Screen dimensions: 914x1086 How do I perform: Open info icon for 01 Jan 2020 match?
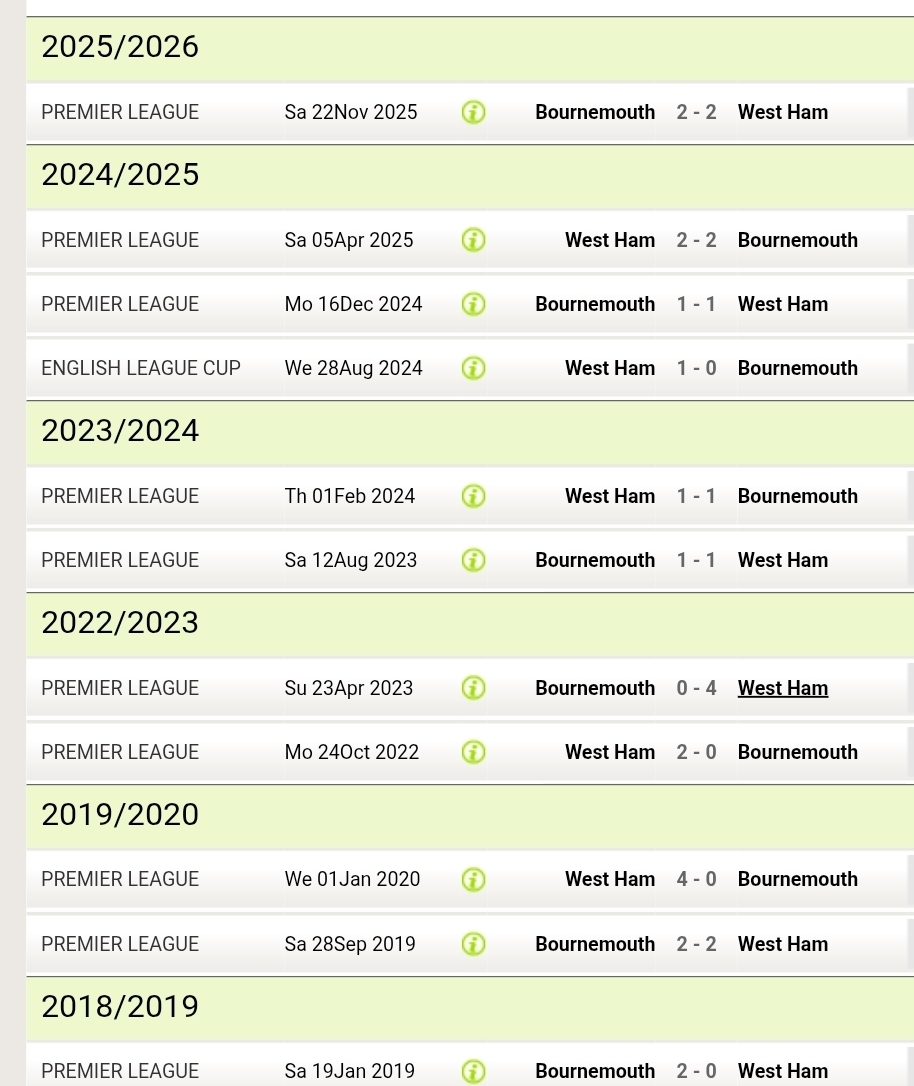click(x=474, y=879)
